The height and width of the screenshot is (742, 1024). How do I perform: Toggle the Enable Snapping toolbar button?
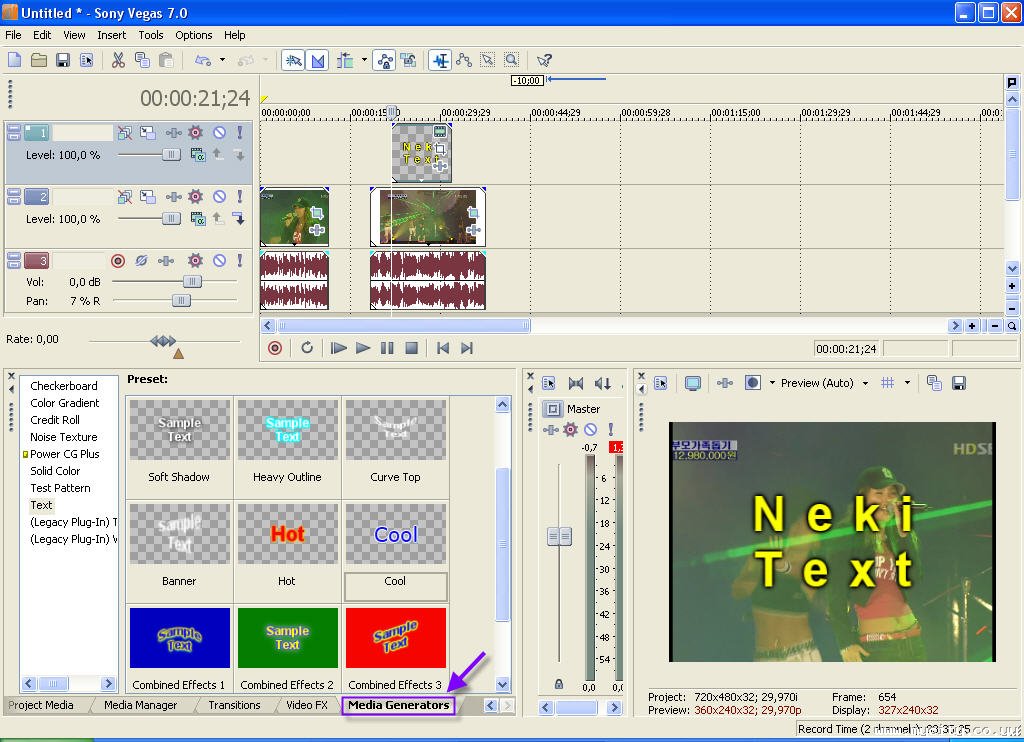point(293,60)
